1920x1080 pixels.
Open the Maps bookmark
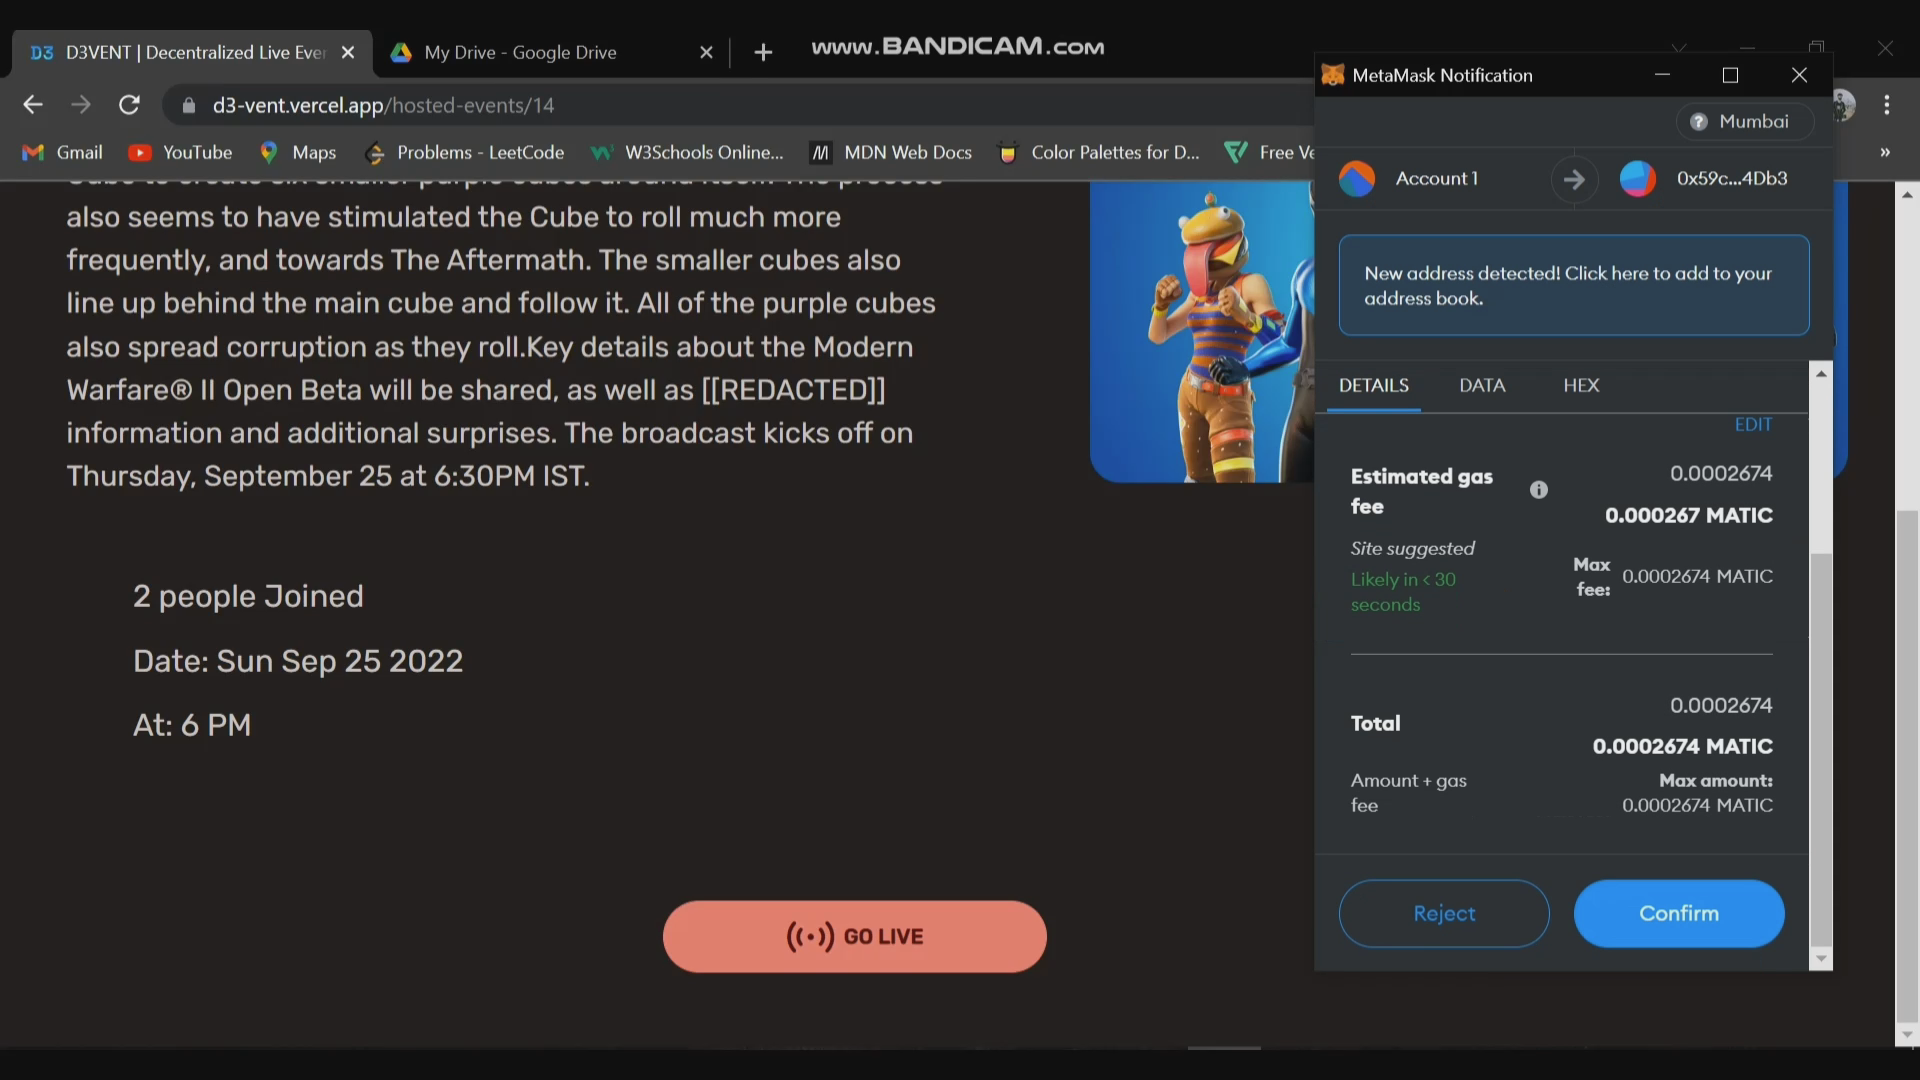[x=298, y=152]
